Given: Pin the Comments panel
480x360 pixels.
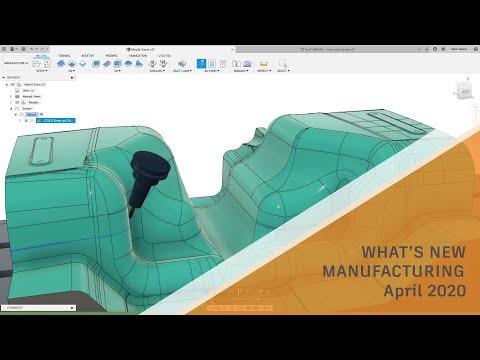Looking at the screenshot, I should coord(72,308).
